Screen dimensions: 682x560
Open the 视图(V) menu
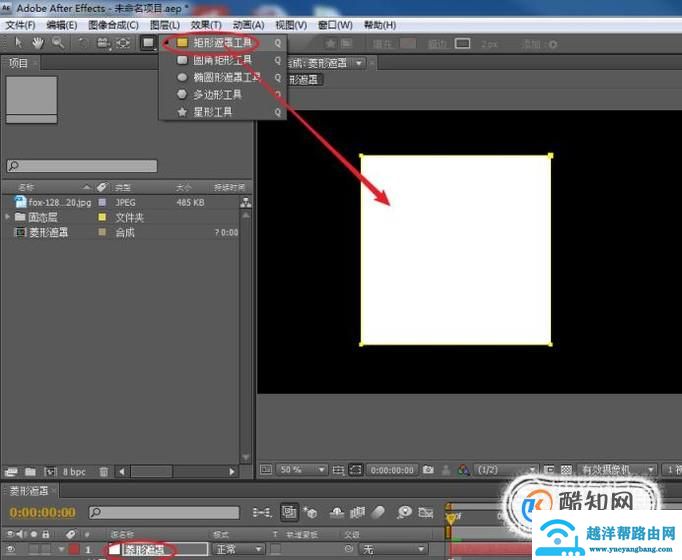[291, 25]
